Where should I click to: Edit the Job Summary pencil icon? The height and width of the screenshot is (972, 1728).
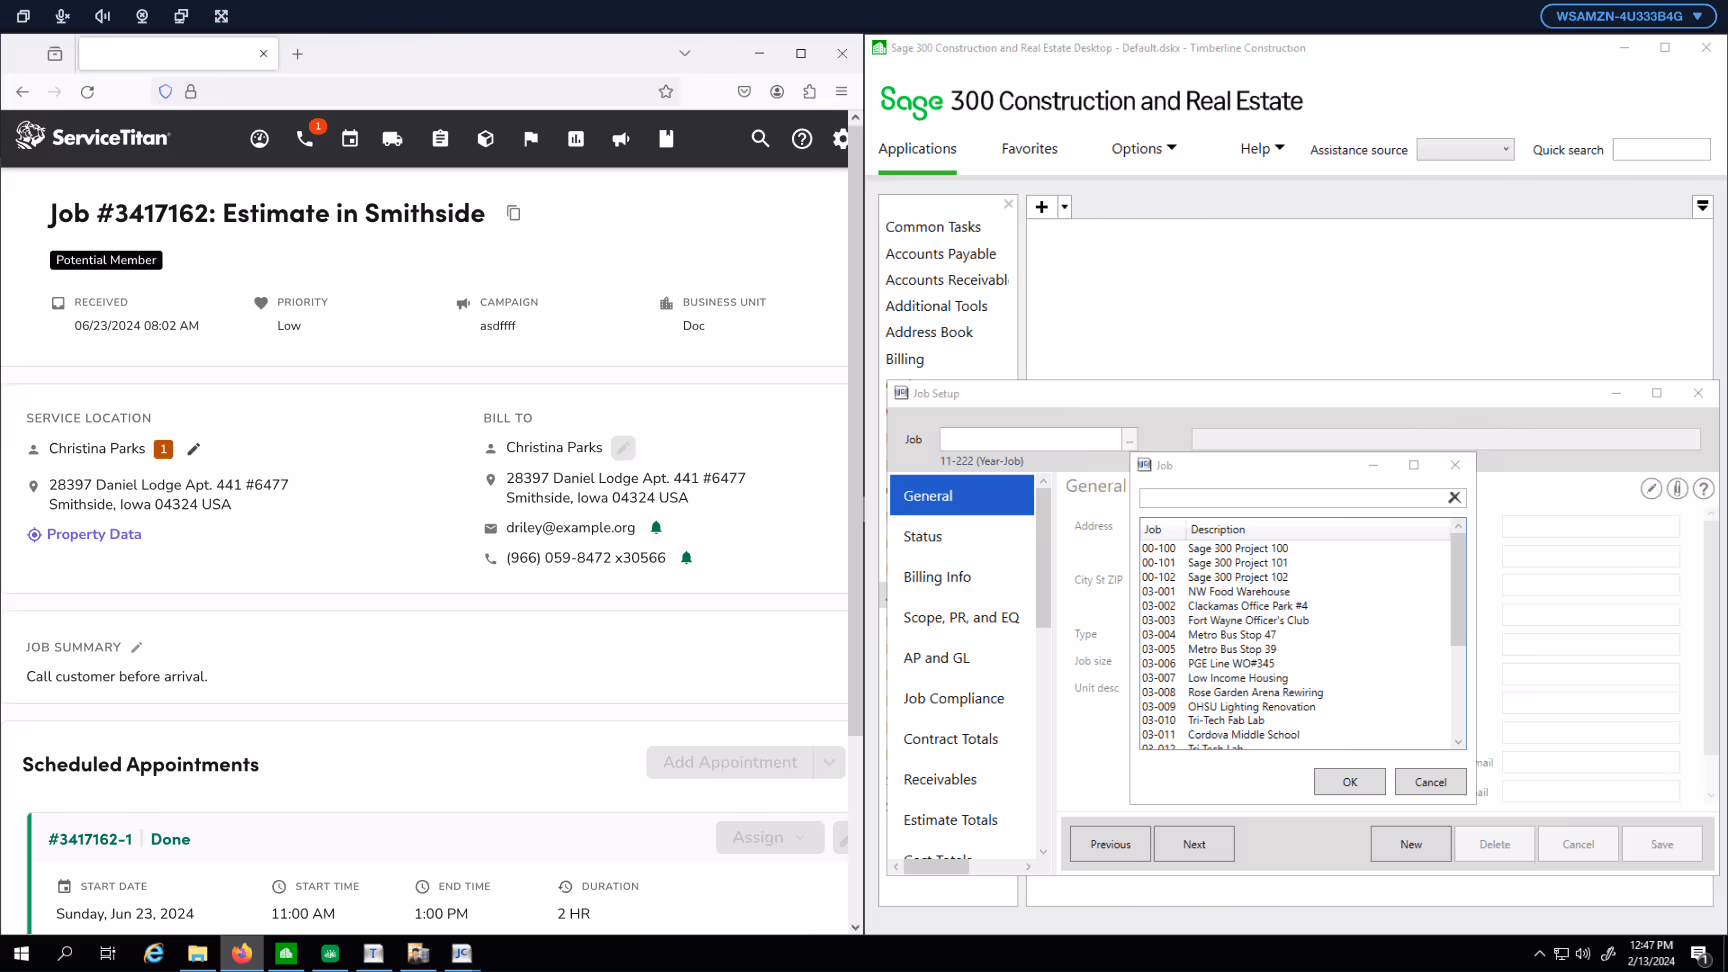coord(137,647)
